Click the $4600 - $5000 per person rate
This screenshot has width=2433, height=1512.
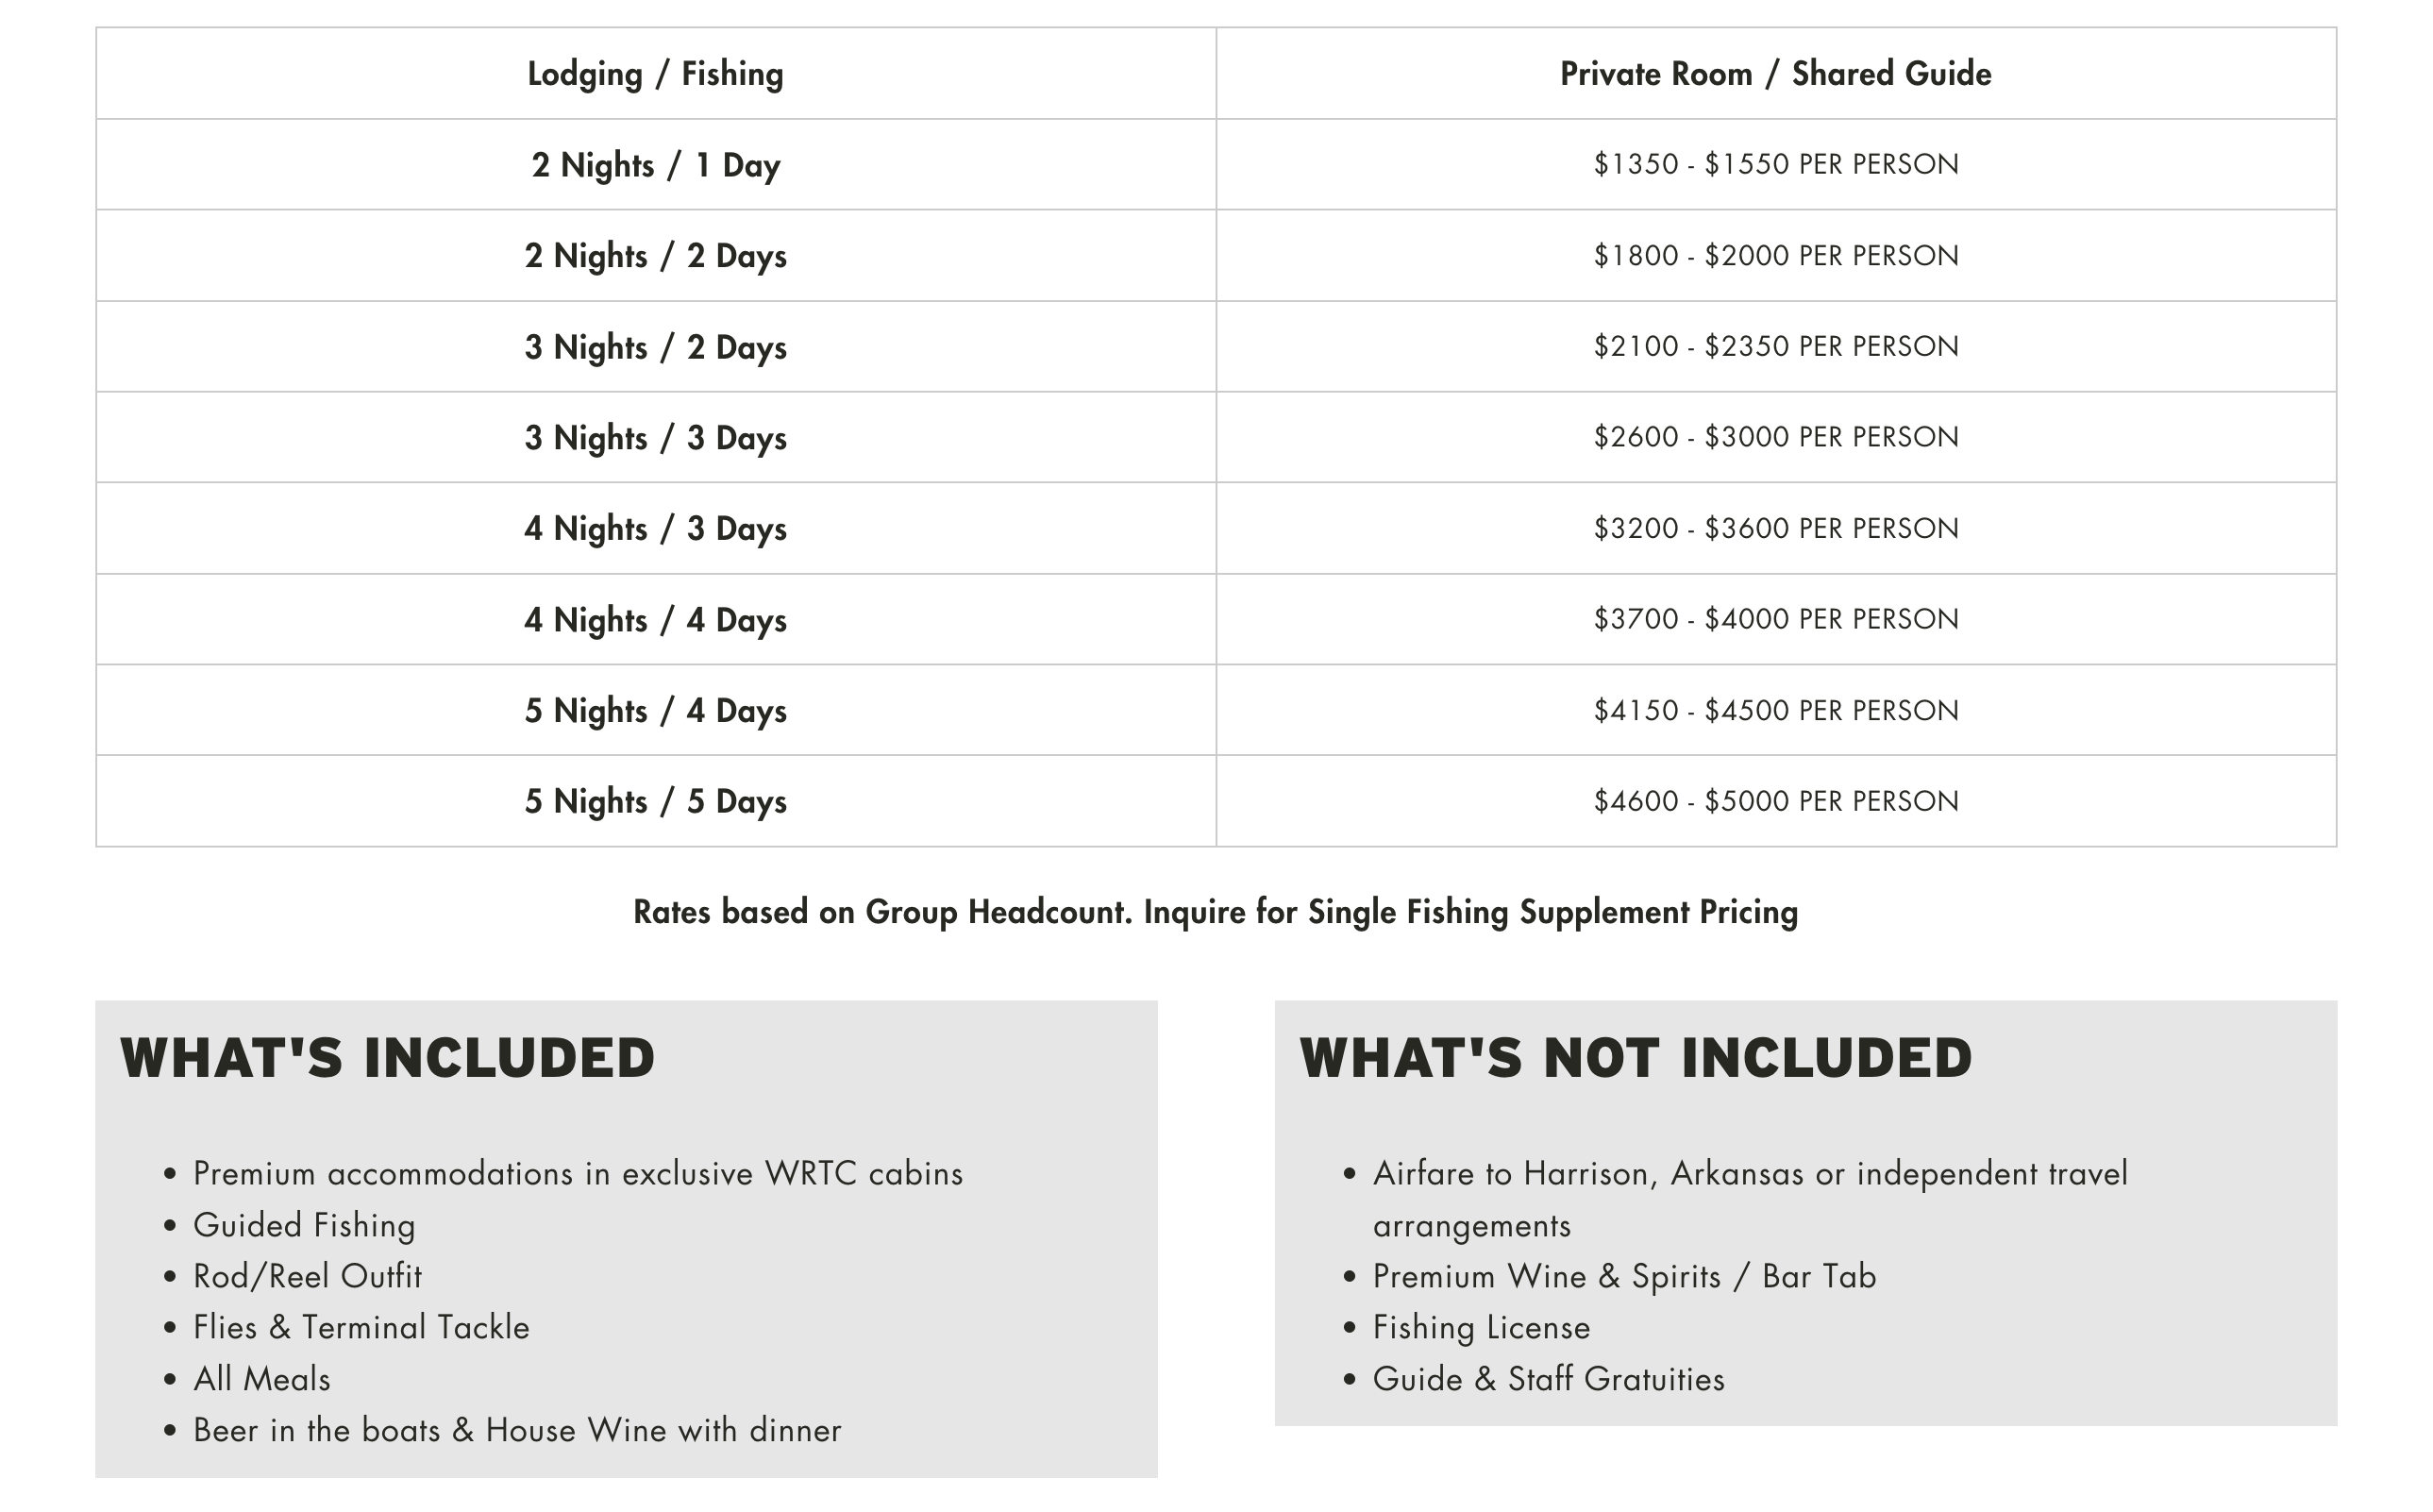pyautogui.click(x=1775, y=801)
